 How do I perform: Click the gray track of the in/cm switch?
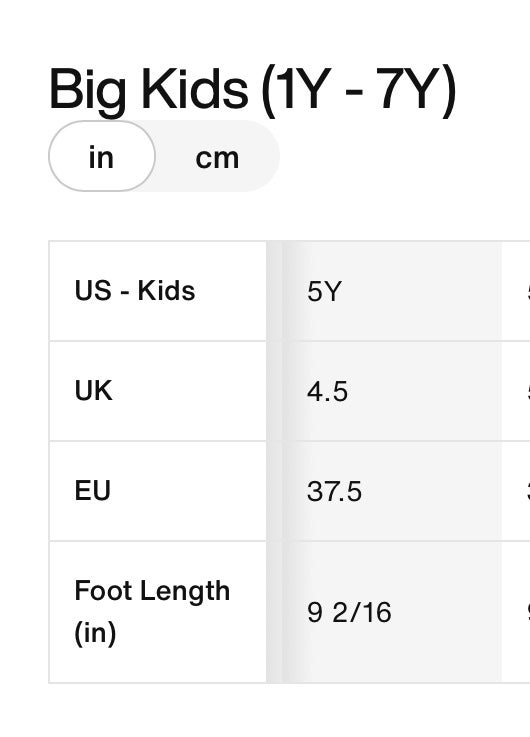pos(164,156)
